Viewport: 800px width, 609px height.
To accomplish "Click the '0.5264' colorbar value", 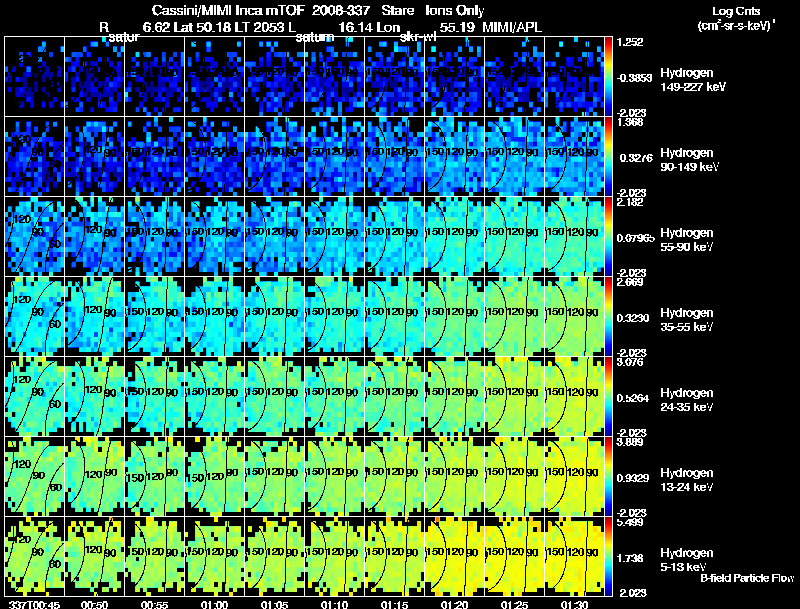I will point(633,398).
